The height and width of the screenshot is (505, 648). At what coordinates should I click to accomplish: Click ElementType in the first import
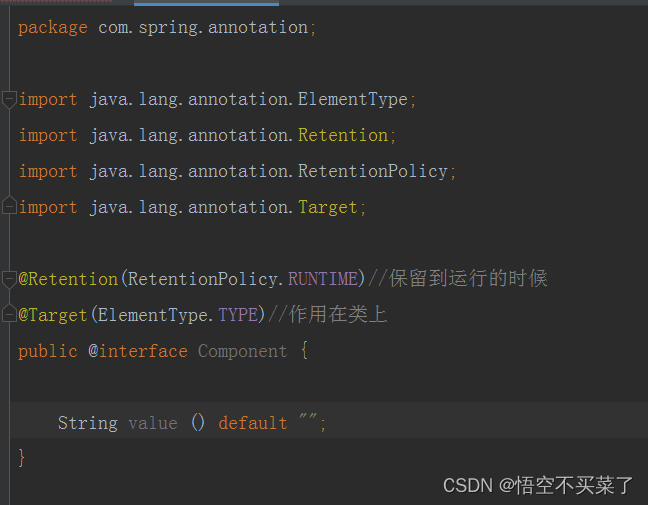coord(353,100)
